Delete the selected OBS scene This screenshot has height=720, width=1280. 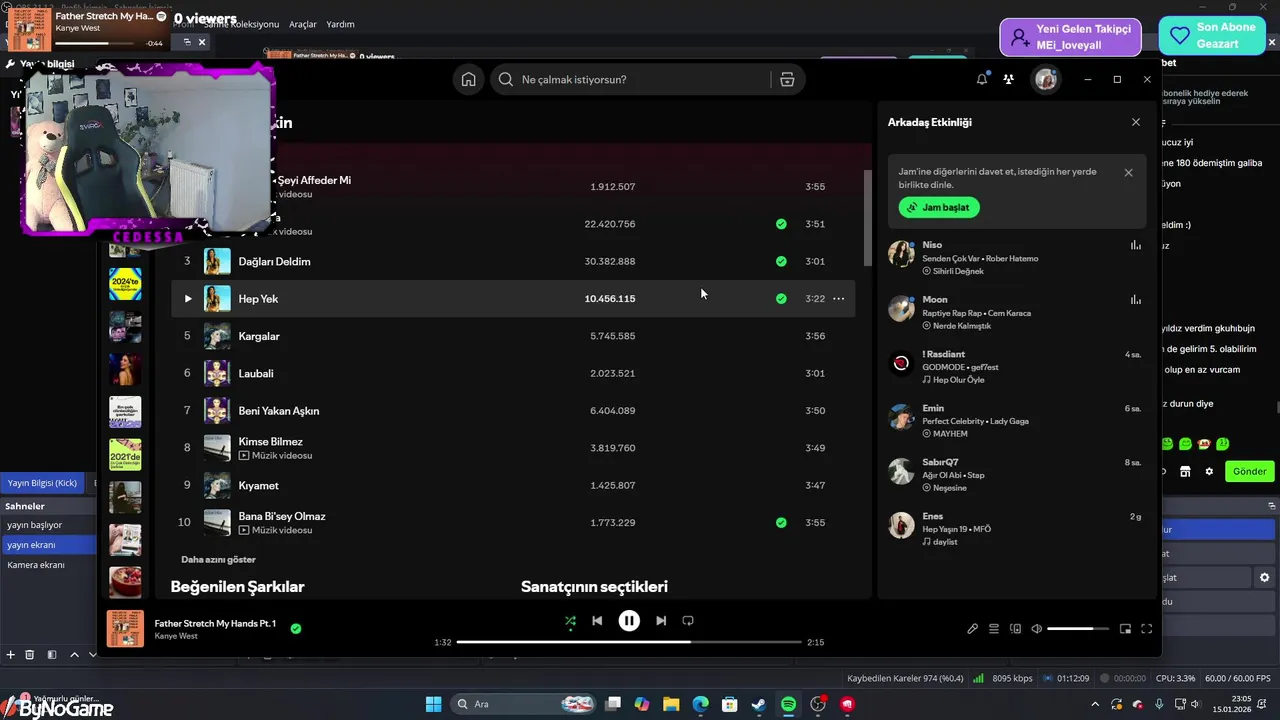pos(30,655)
